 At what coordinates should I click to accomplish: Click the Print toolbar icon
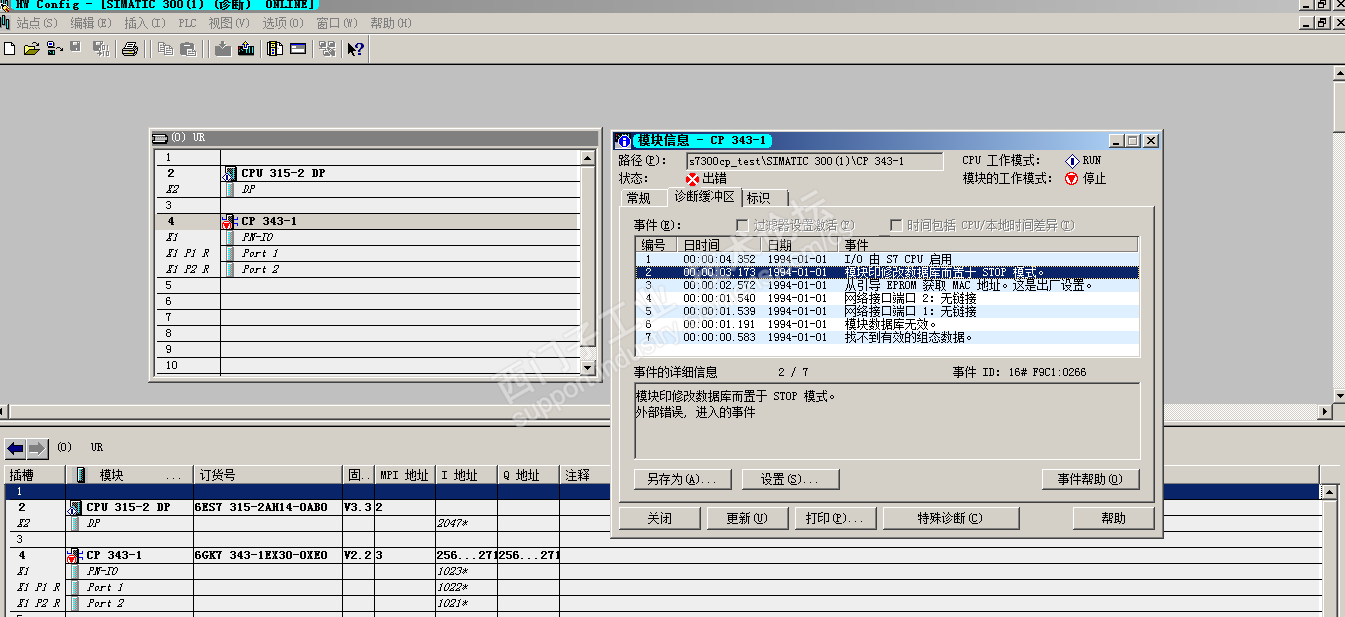click(x=130, y=48)
